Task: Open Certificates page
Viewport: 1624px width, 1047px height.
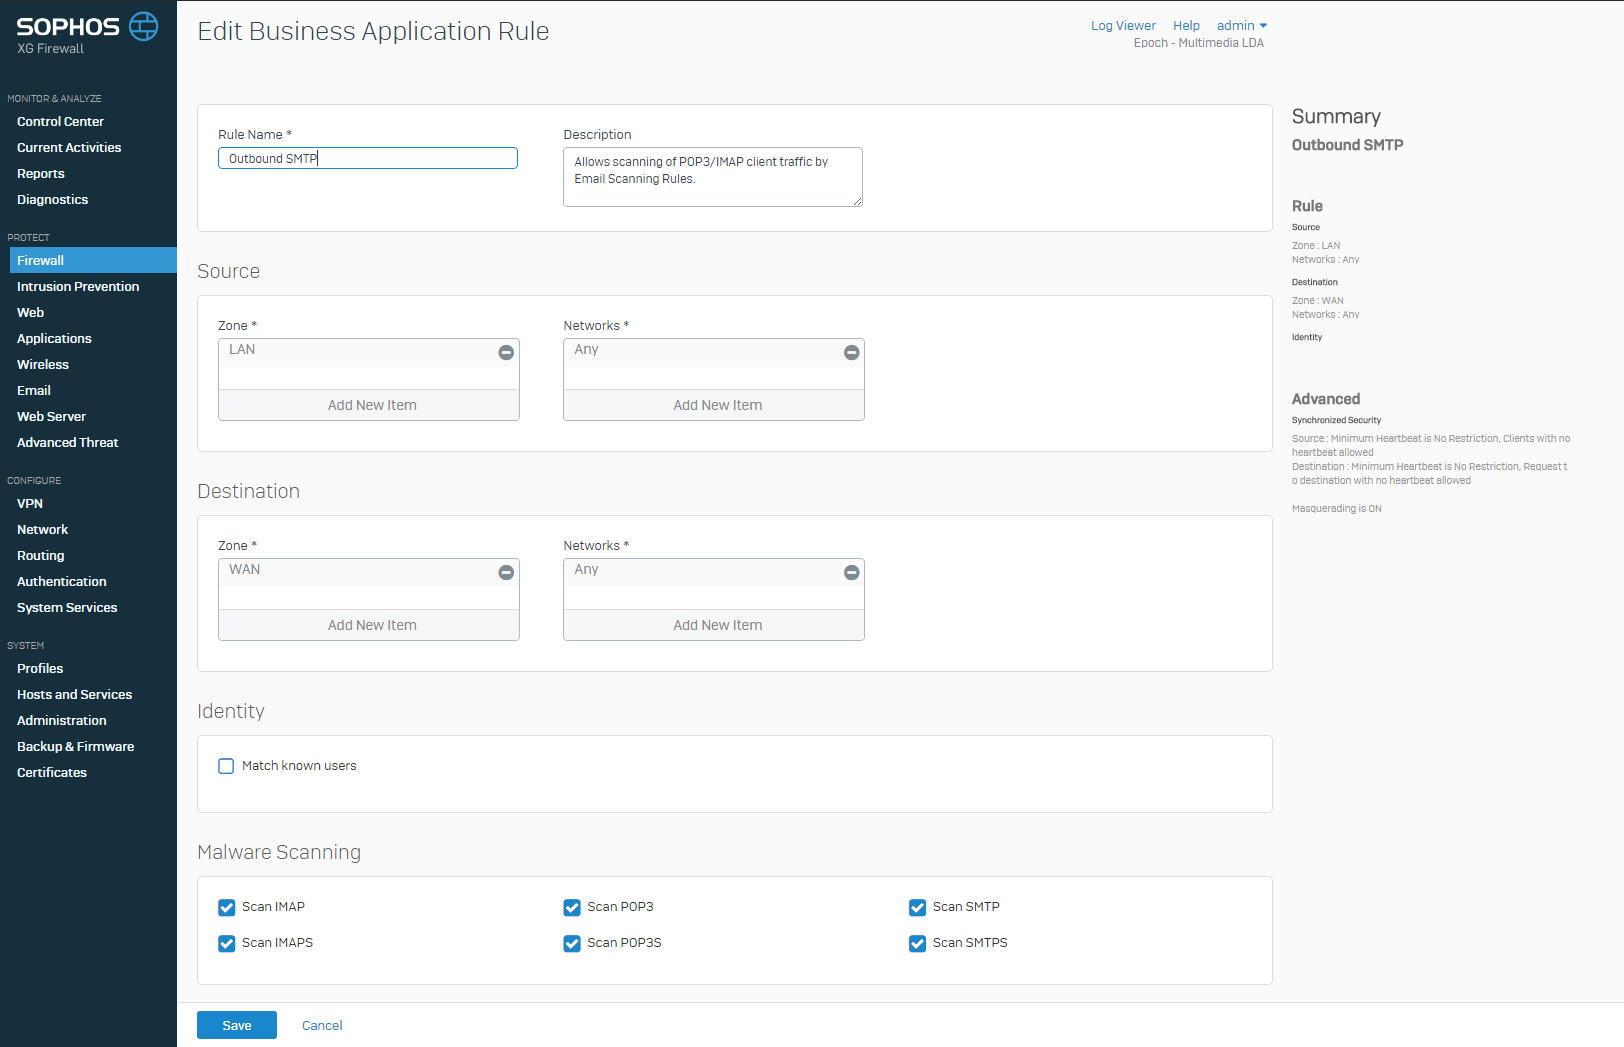Action: (52, 772)
